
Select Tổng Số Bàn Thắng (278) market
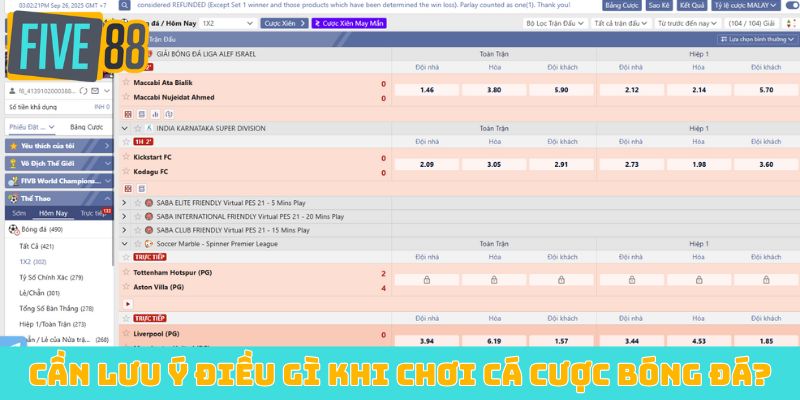pyautogui.click(x=56, y=308)
